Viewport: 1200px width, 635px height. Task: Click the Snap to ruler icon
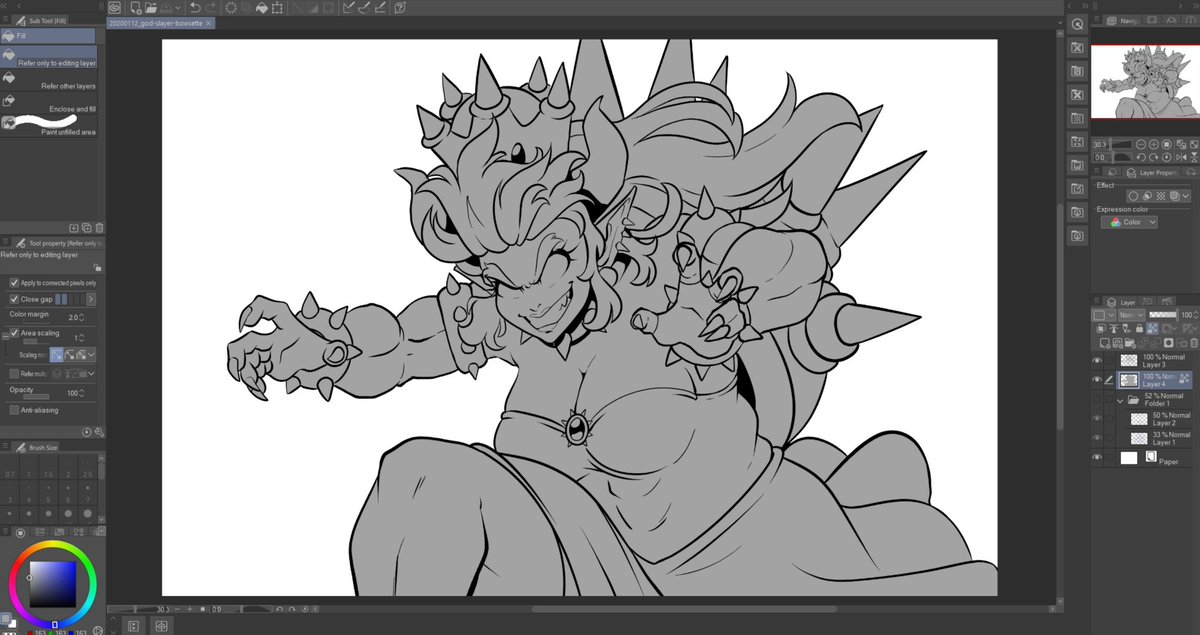coord(348,7)
